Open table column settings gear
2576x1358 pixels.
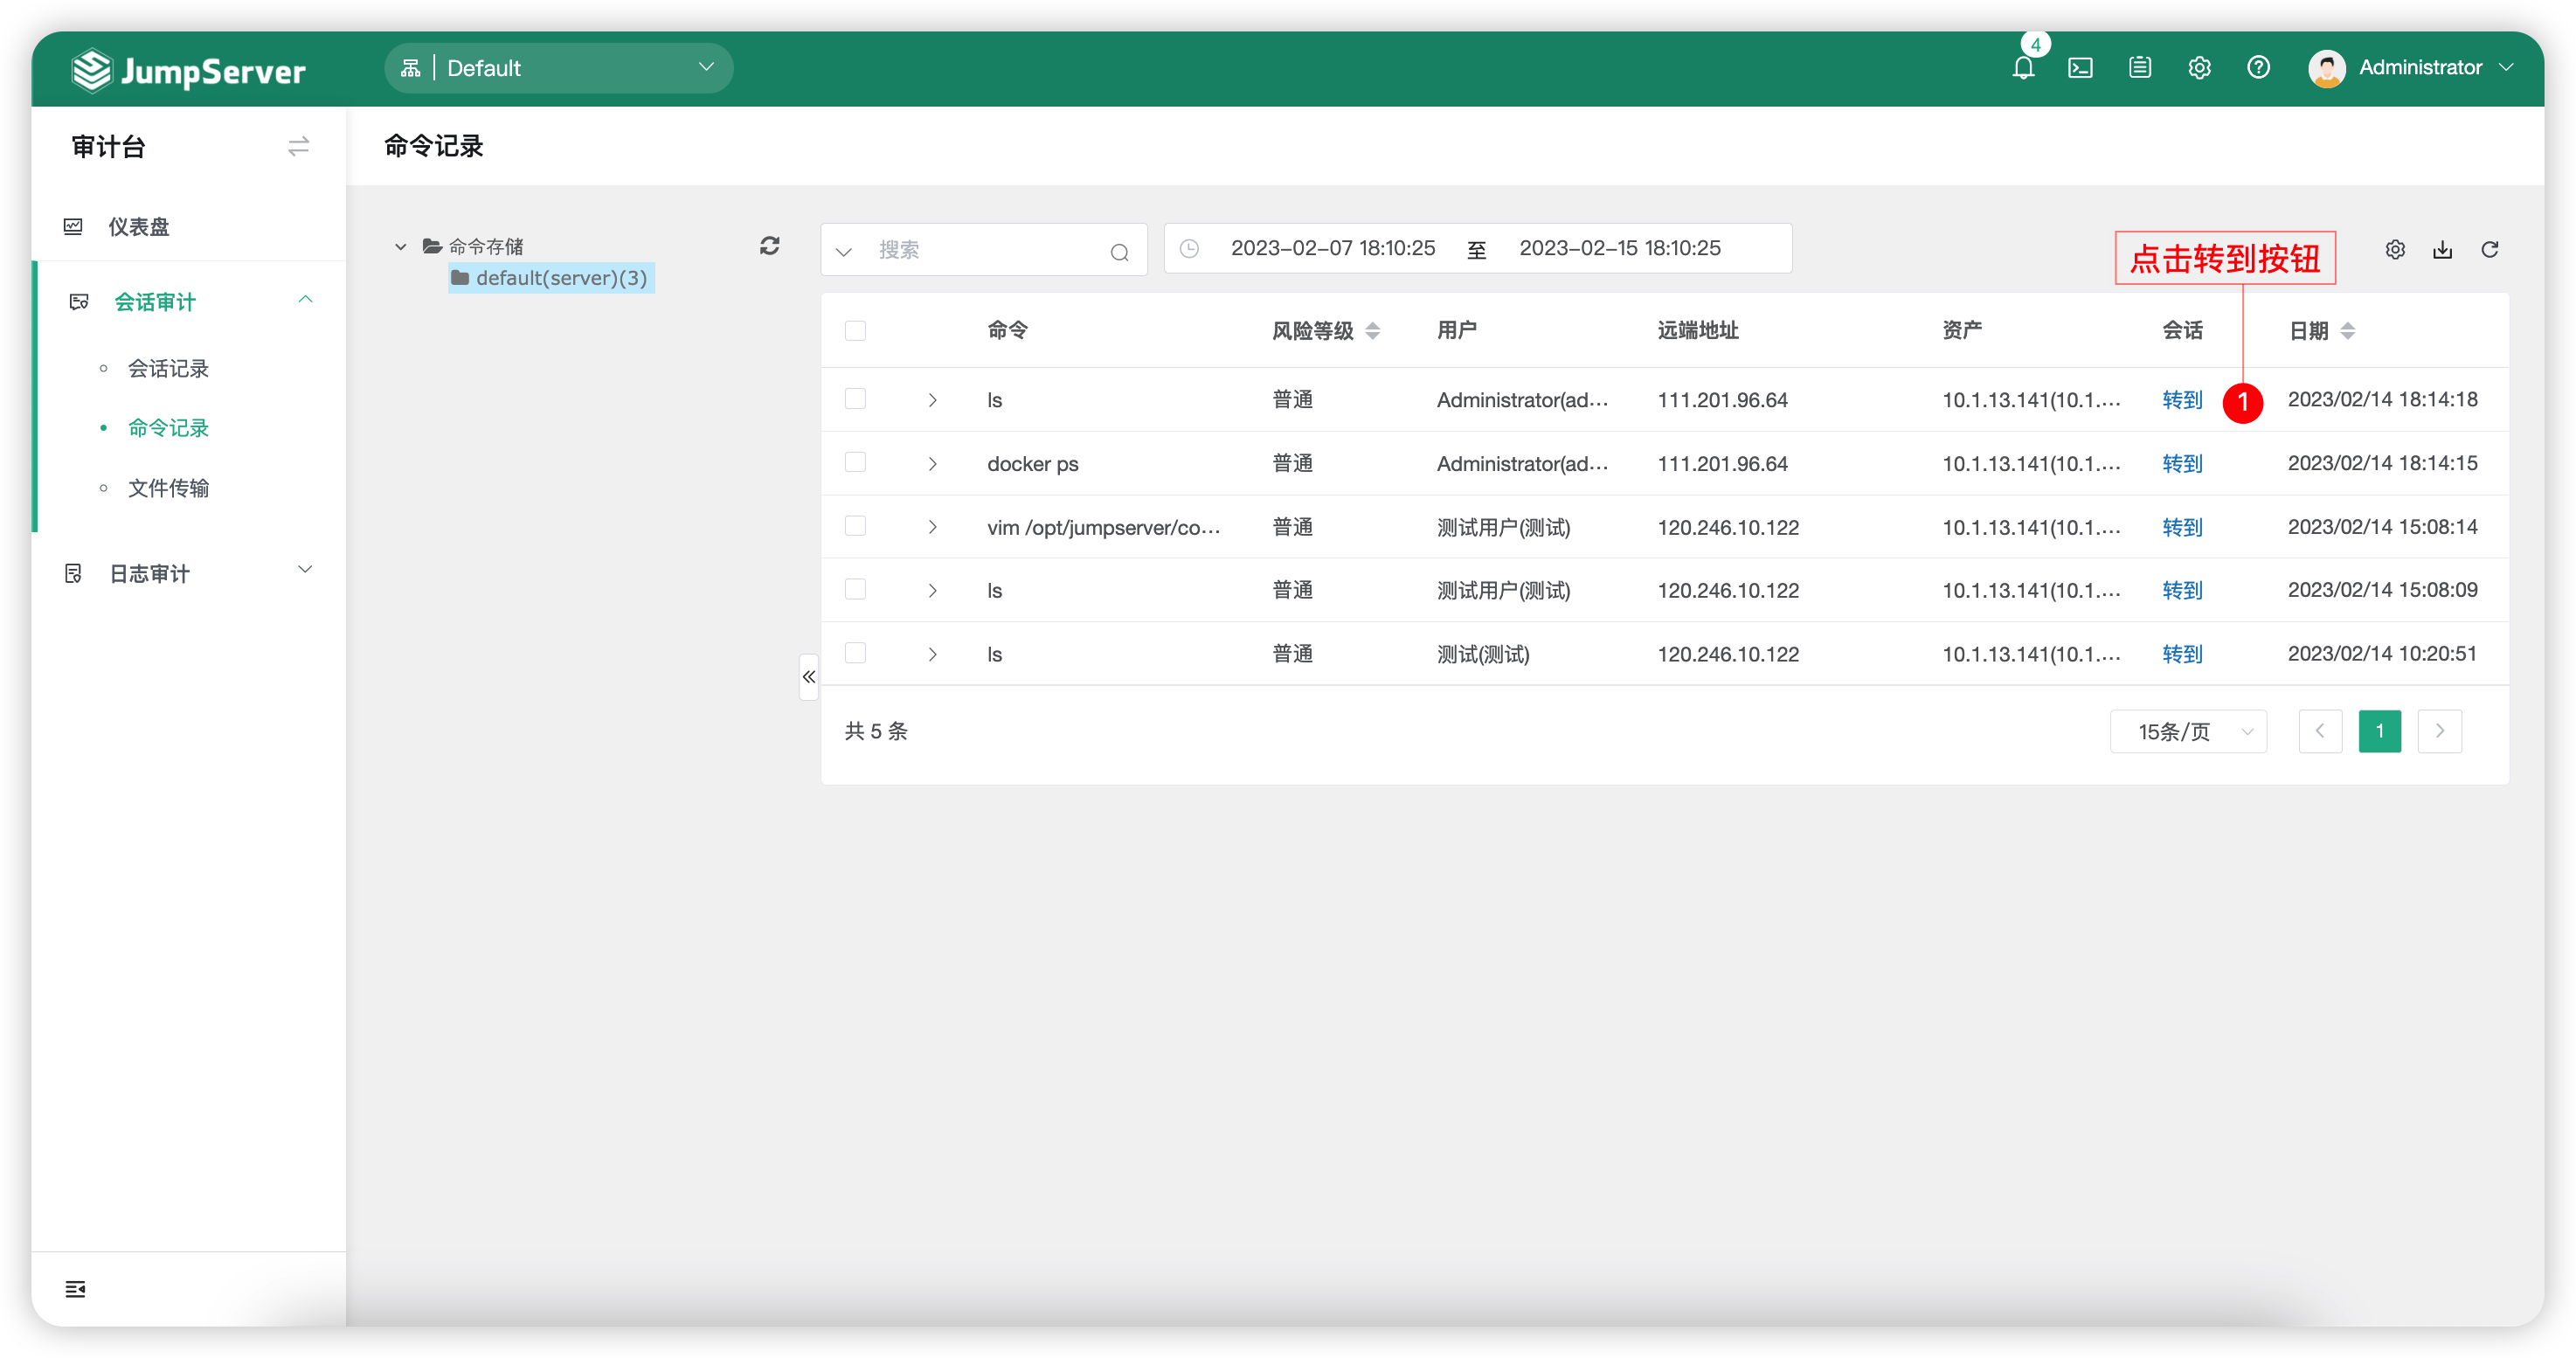(2395, 249)
